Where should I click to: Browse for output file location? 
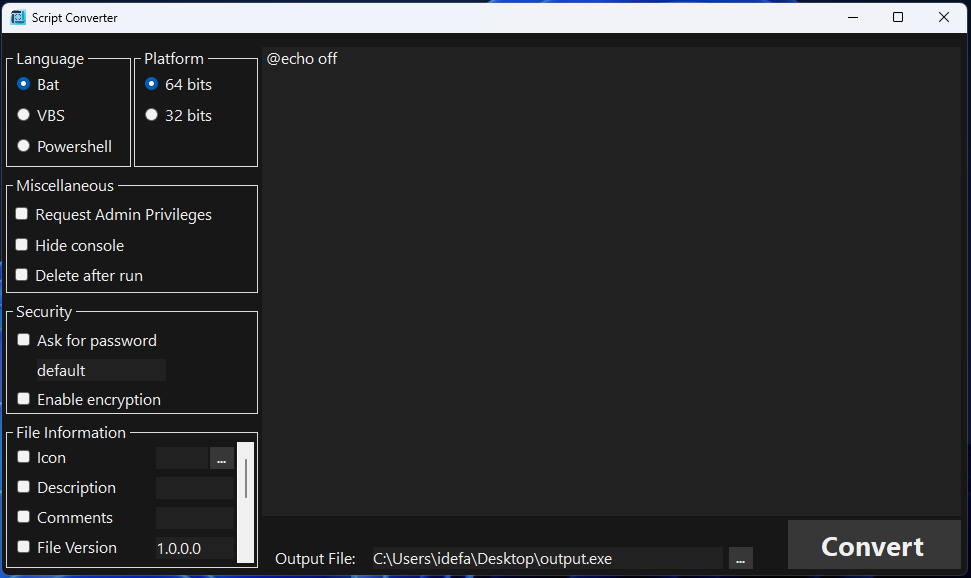click(740, 559)
